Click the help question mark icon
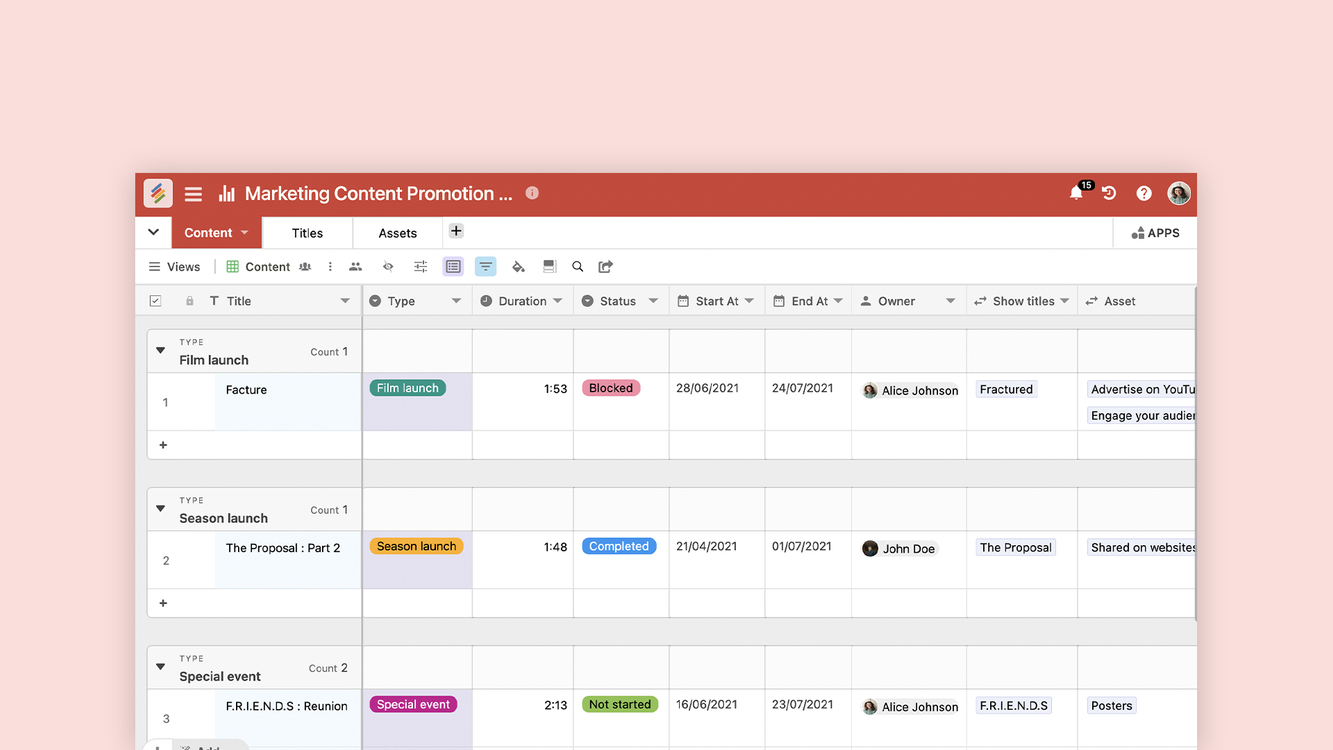 [x=1144, y=193]
